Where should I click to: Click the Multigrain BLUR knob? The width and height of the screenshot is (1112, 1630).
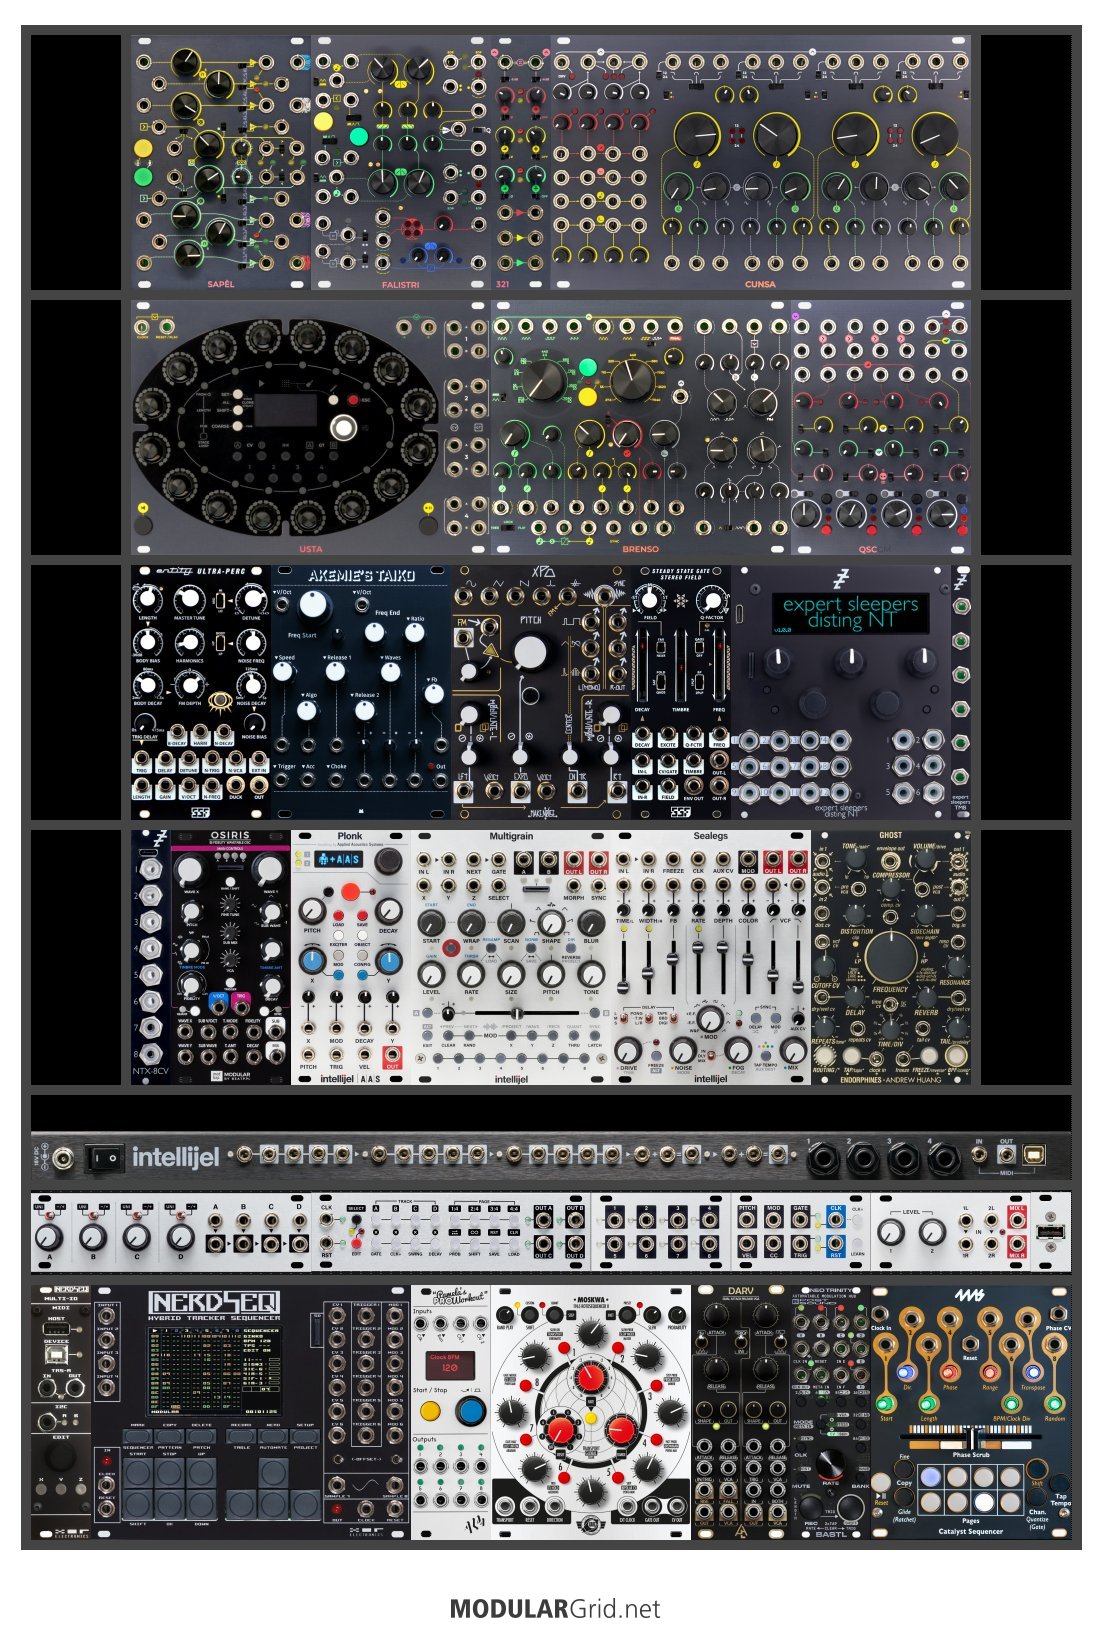point(591,923)
